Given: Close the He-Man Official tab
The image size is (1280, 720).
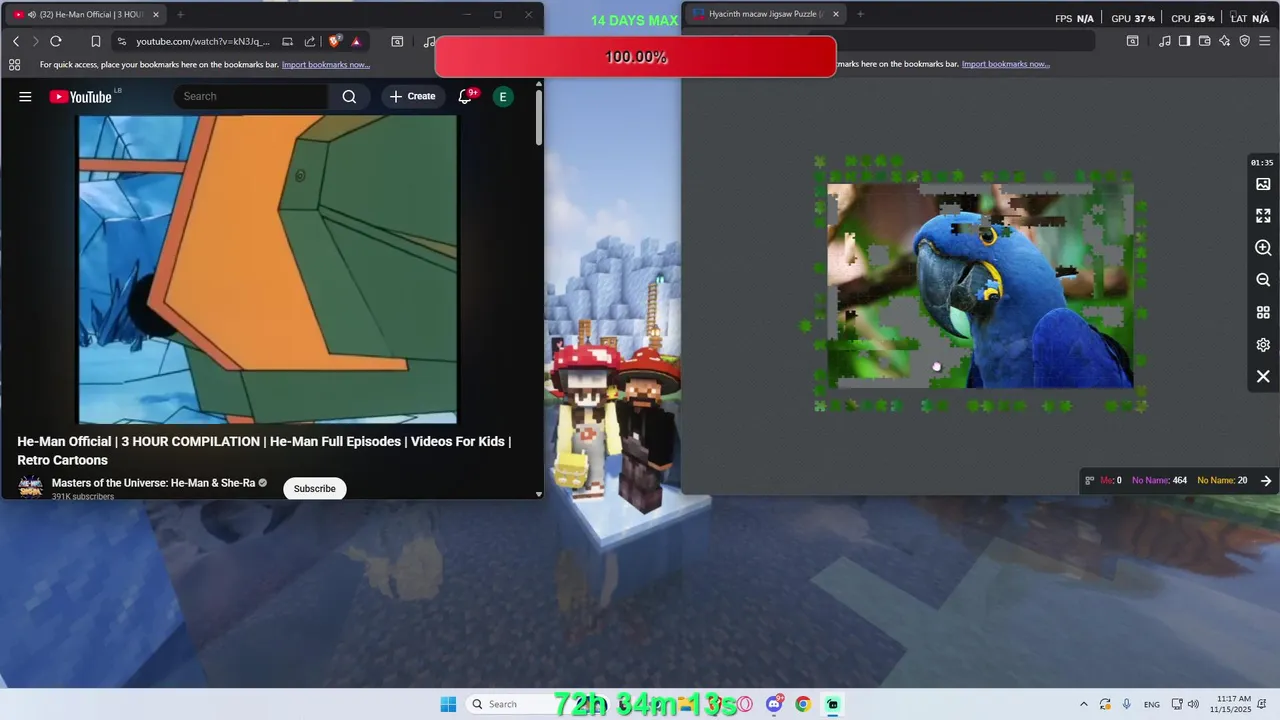Looking at the screenshot, I should point(156,14).
